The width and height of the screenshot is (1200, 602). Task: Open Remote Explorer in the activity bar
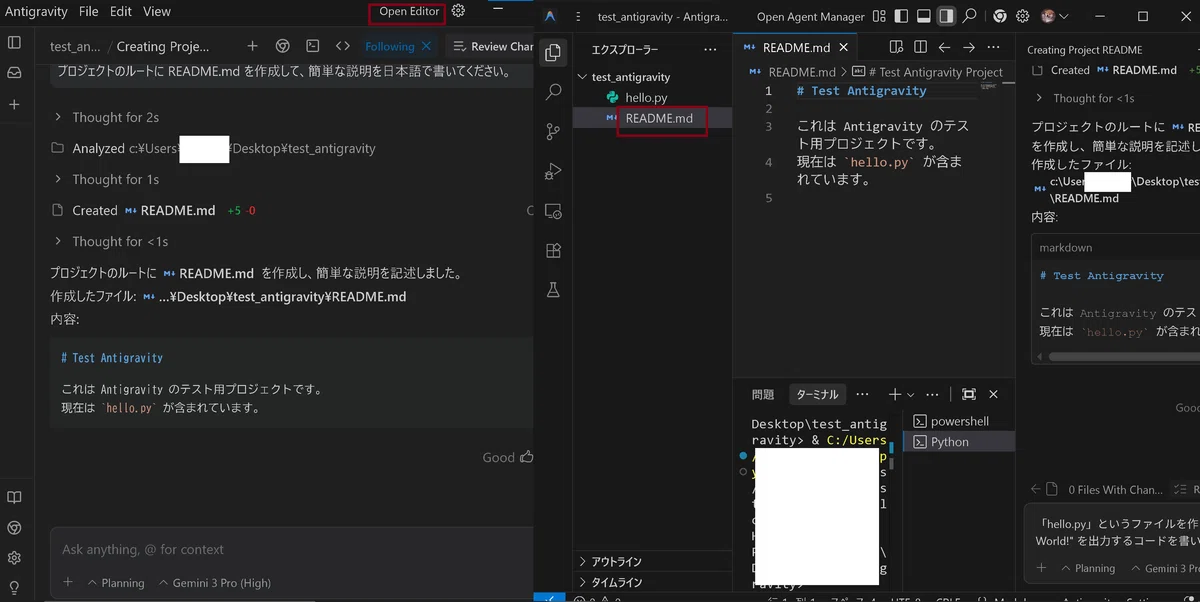point(553,211)
